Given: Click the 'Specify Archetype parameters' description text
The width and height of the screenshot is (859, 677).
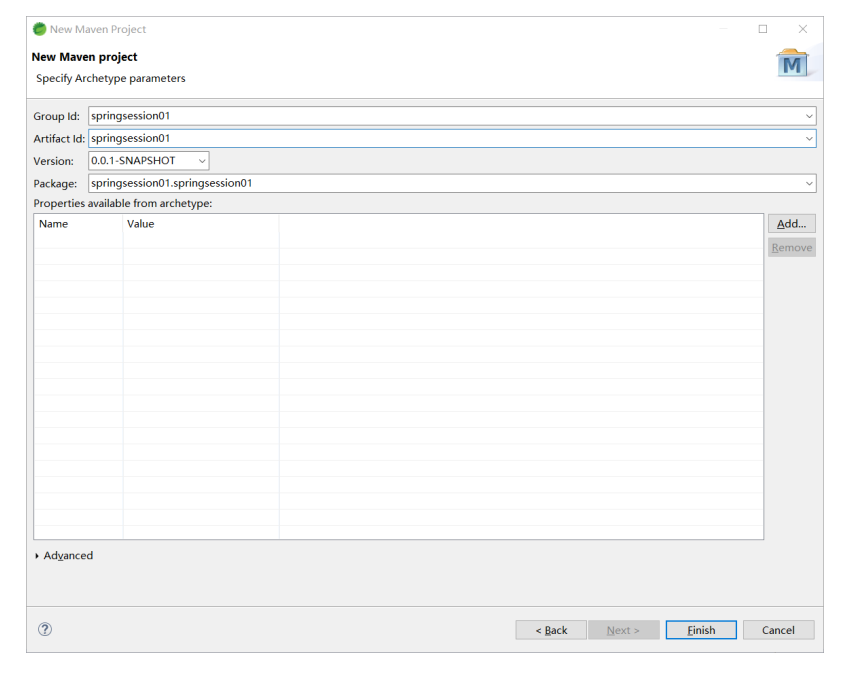Looking at the screenshot, I should coord(111,78).
